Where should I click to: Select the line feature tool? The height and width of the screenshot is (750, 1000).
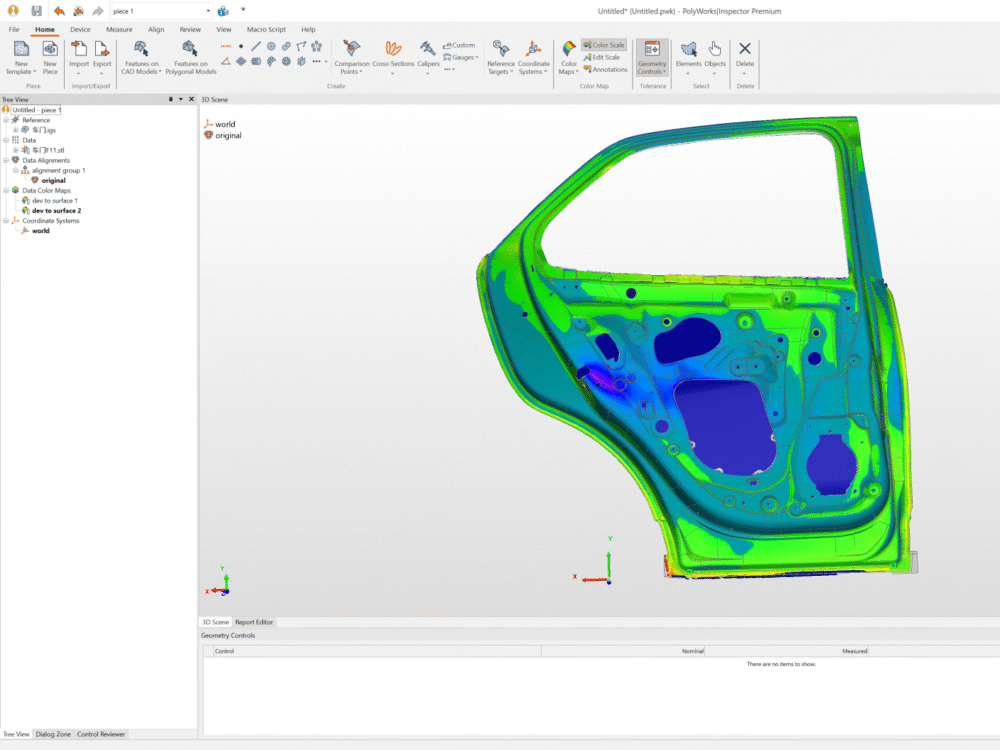pyautogui.click(x=256, y=46)
